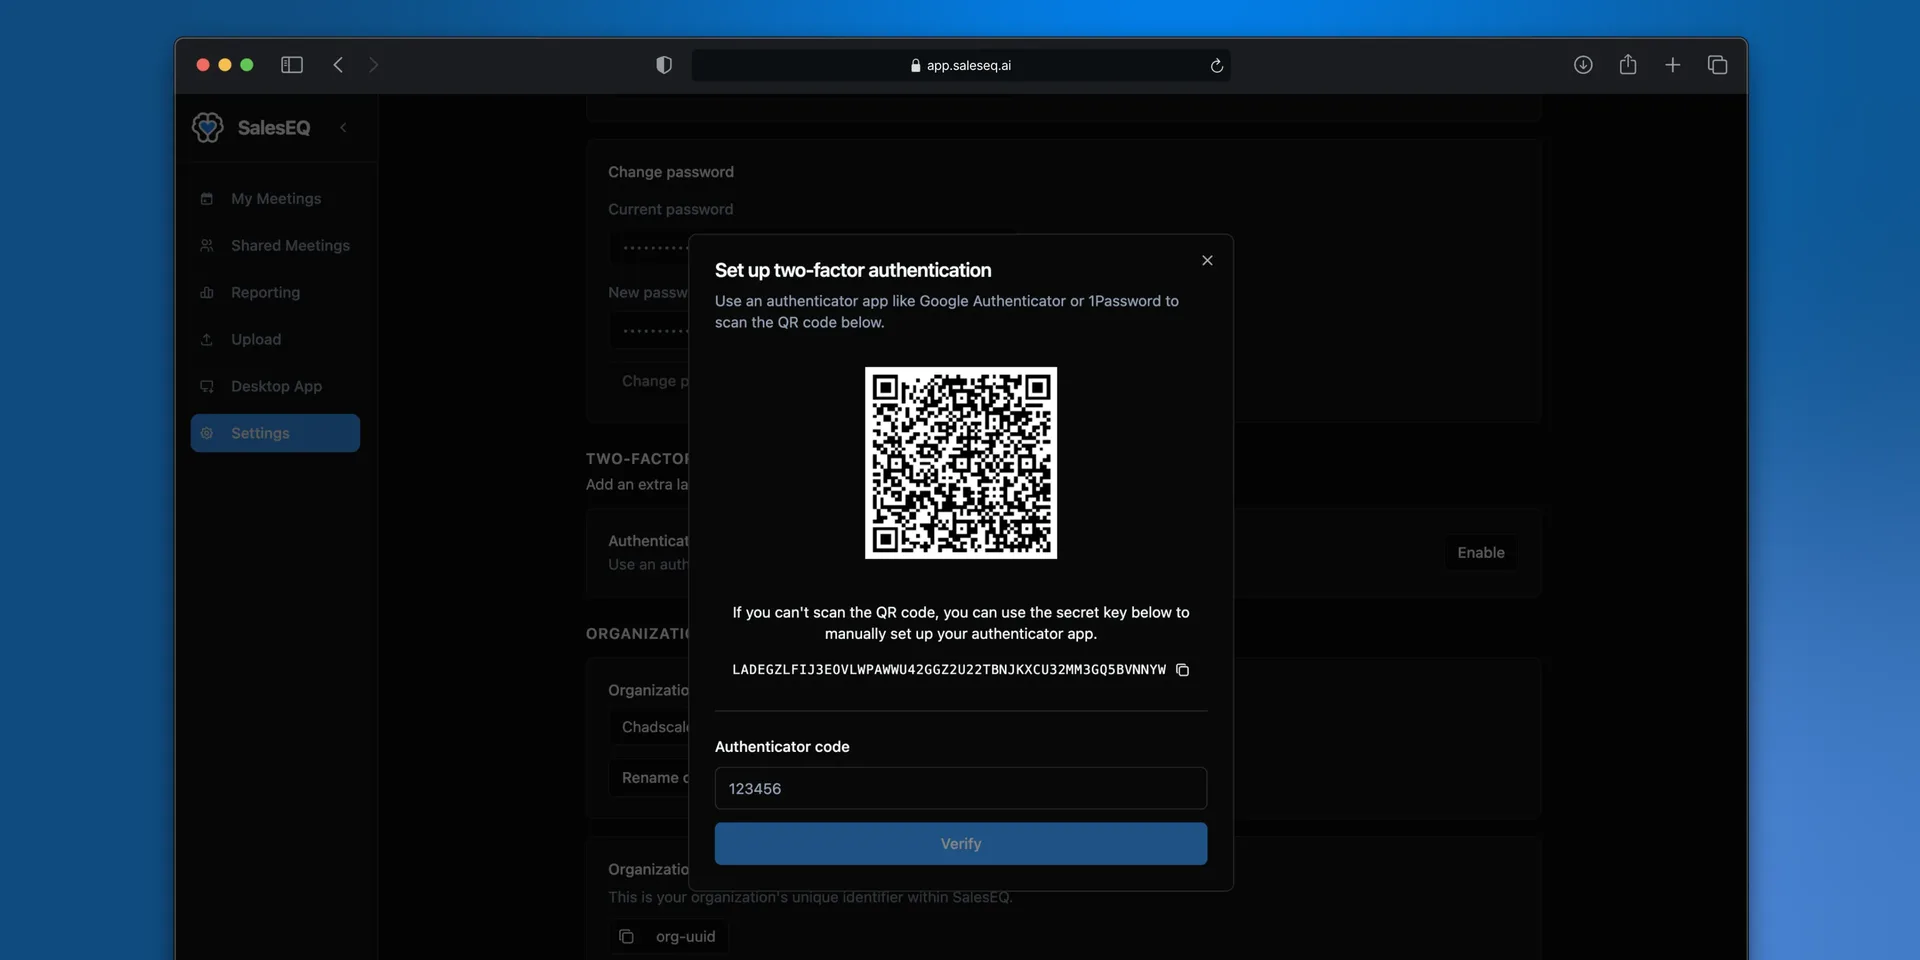Click the app.saleseq.ai address bar
The width and height of the screenshot is (1920, 960).
(x=961, y=65)
